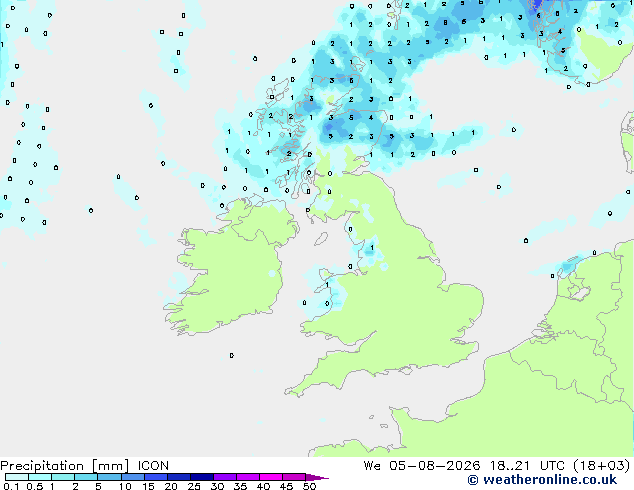Click the 5–10 mm legend color swatch
Image resolution: width=634 pixels, height=490 pixels.
109,477
